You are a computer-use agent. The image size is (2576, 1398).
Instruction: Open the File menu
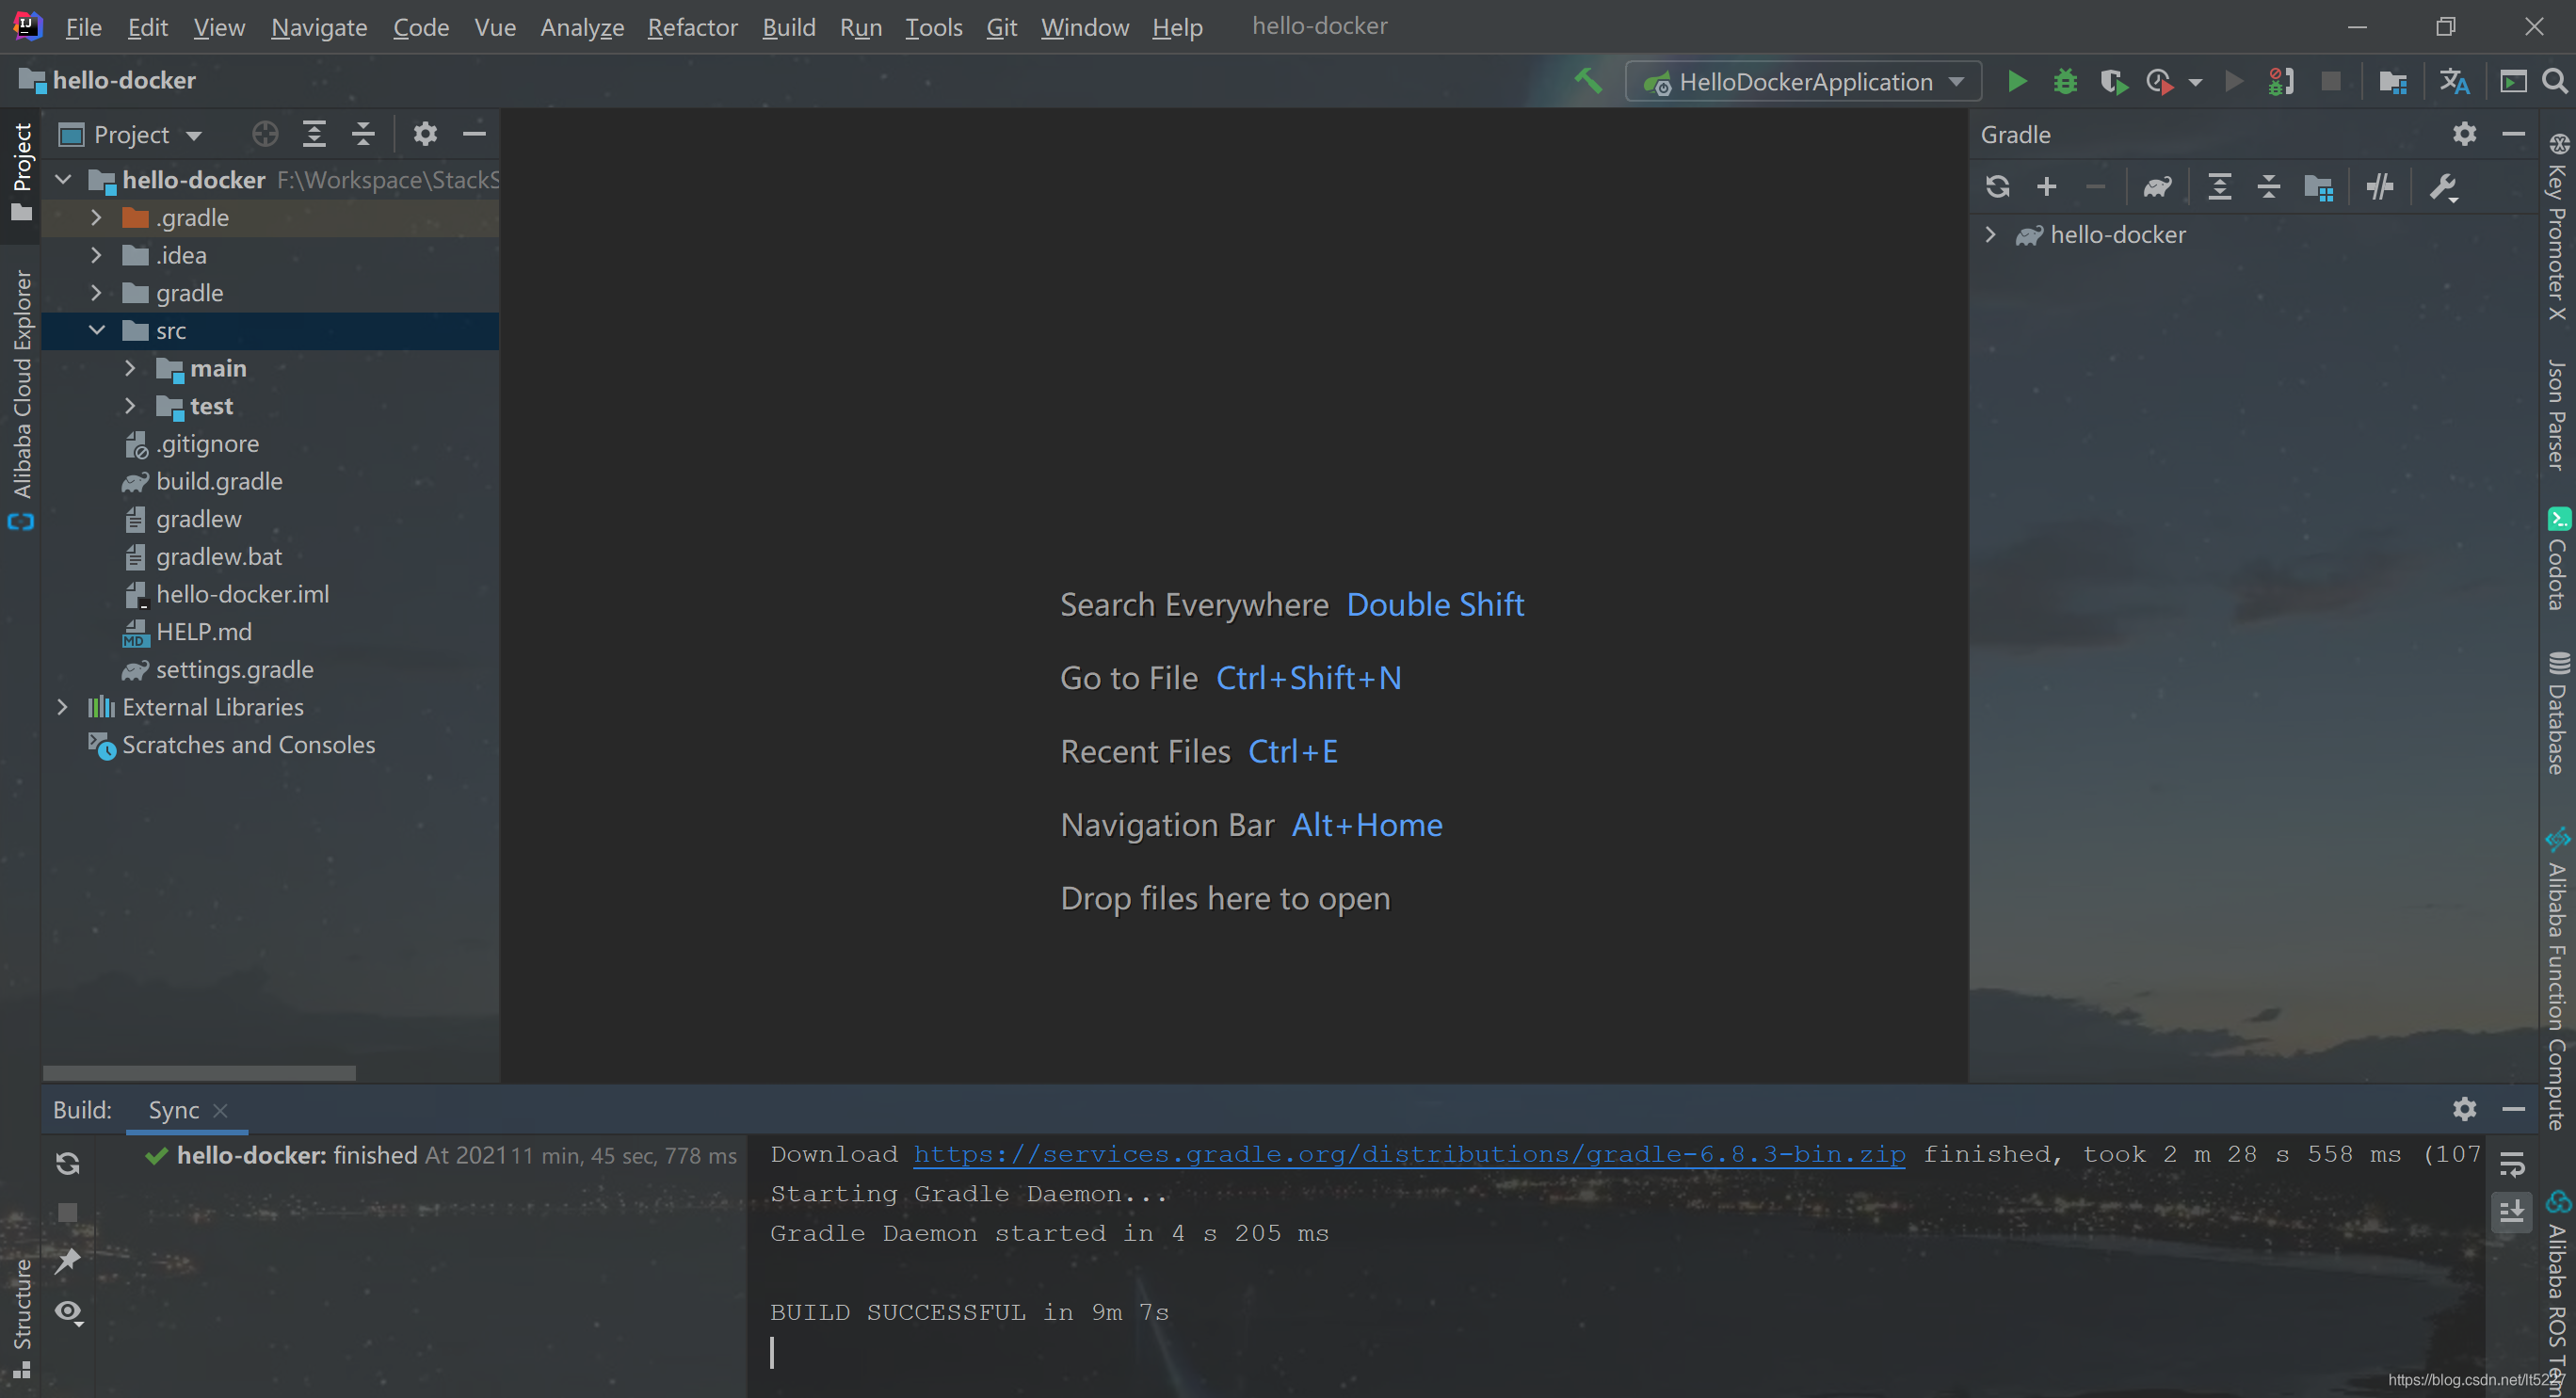(83, 24)
